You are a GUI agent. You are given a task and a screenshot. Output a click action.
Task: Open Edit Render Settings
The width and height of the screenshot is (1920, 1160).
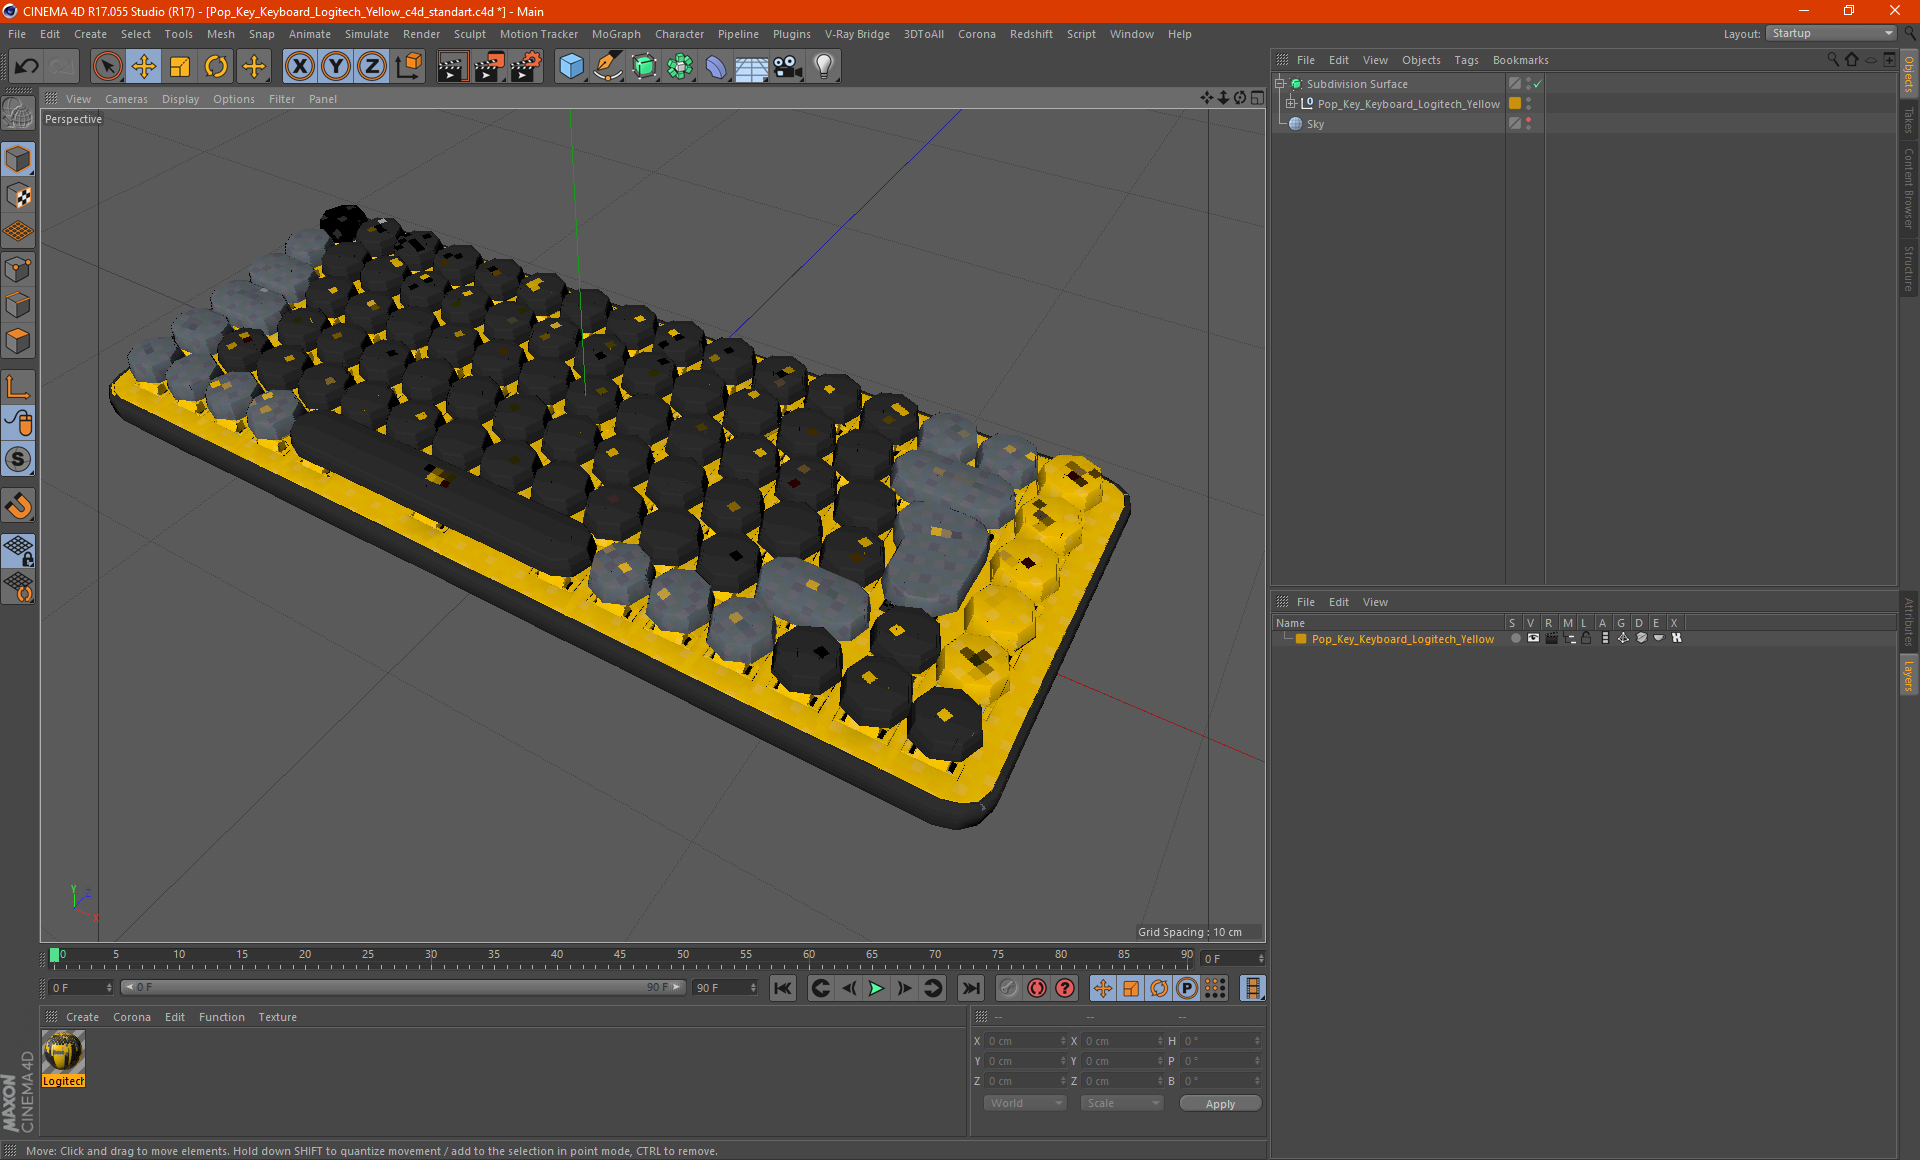(x=526, y=67)
